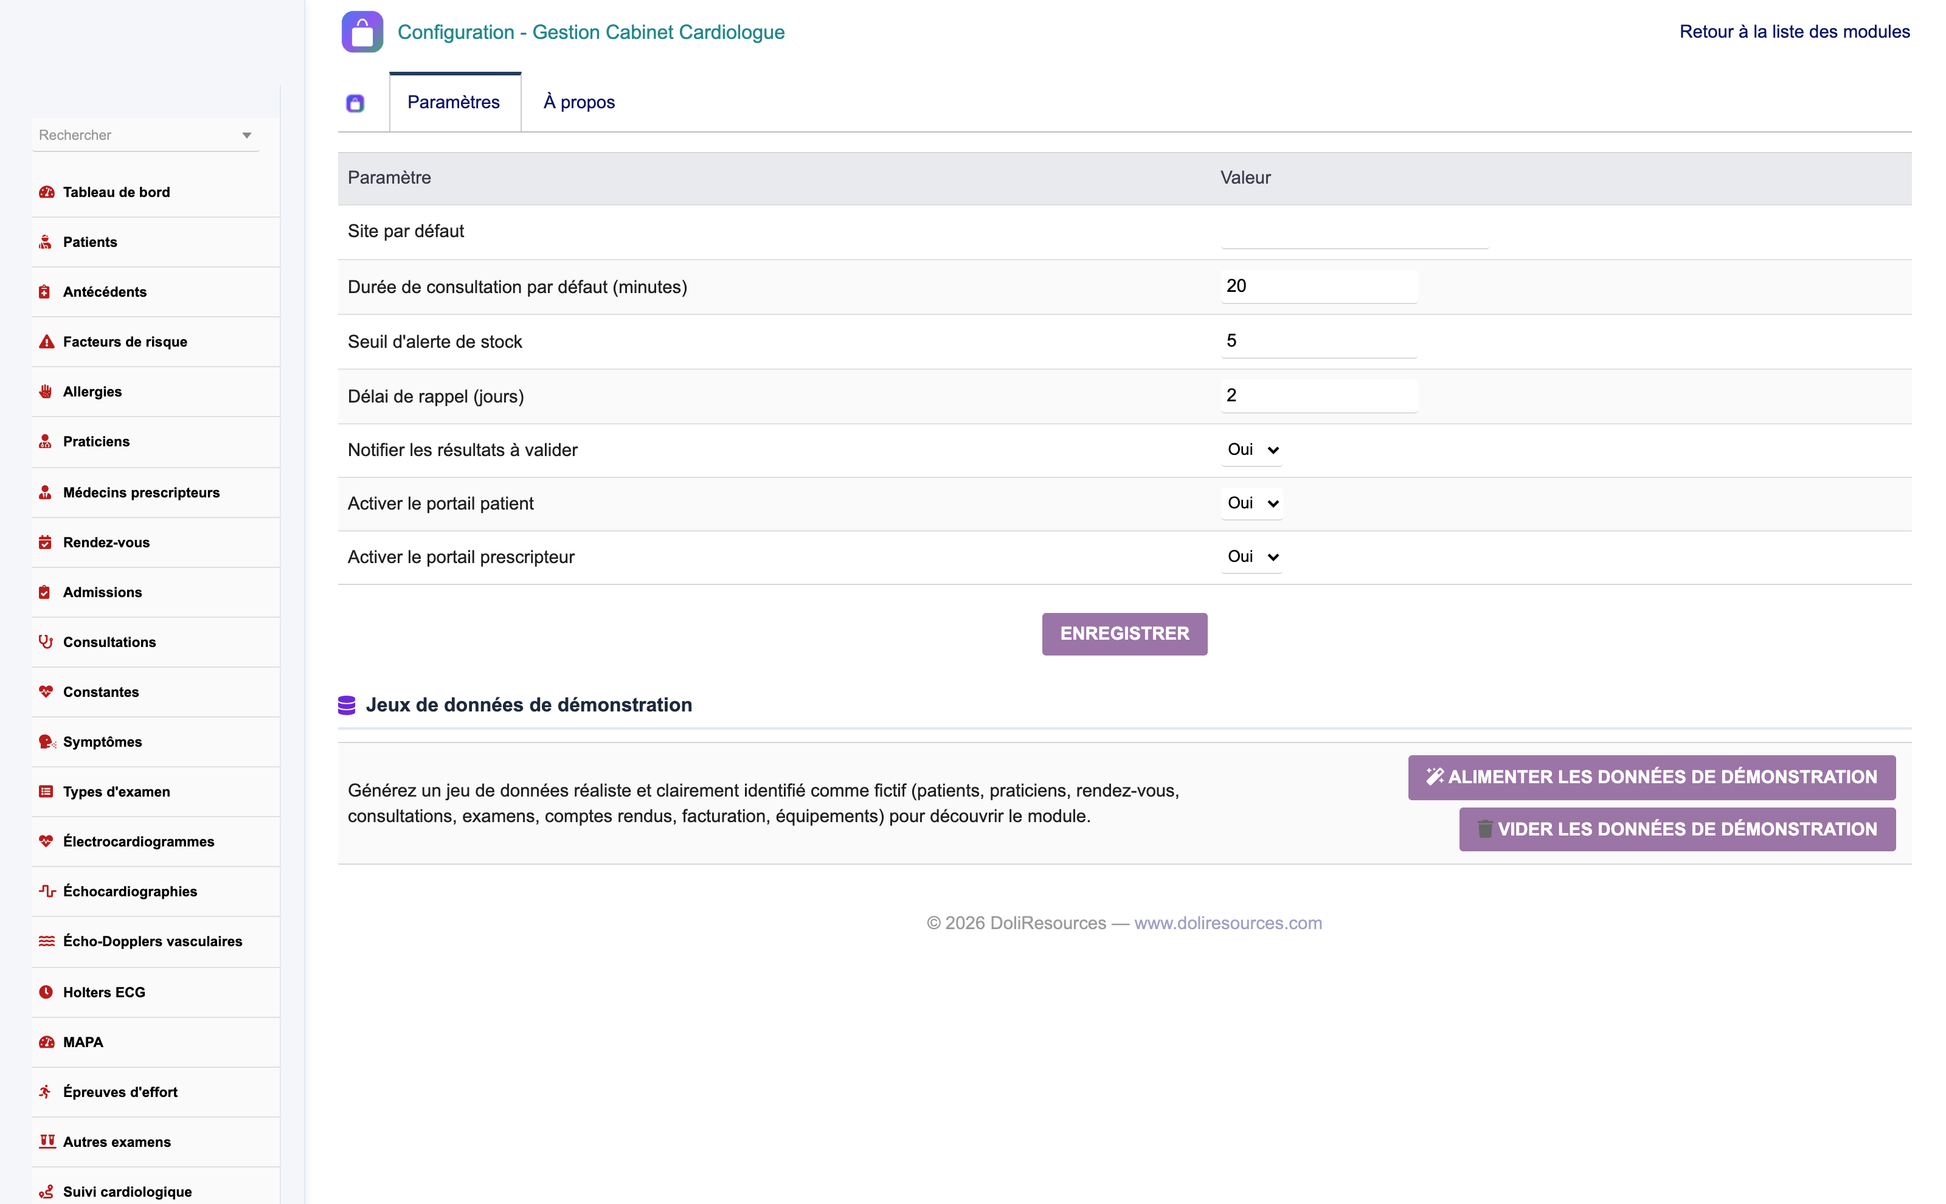Switch to the Paramètres tab
The image size is (1946, 1204).
[x=454, y=102]
